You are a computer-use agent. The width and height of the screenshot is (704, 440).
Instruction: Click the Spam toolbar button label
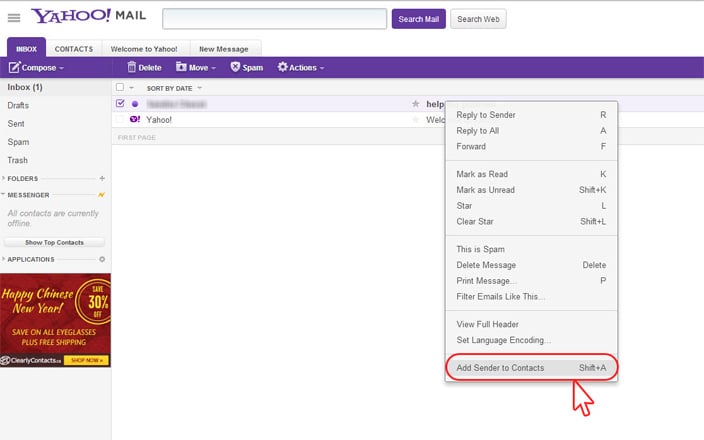click(x=253, y=68)
